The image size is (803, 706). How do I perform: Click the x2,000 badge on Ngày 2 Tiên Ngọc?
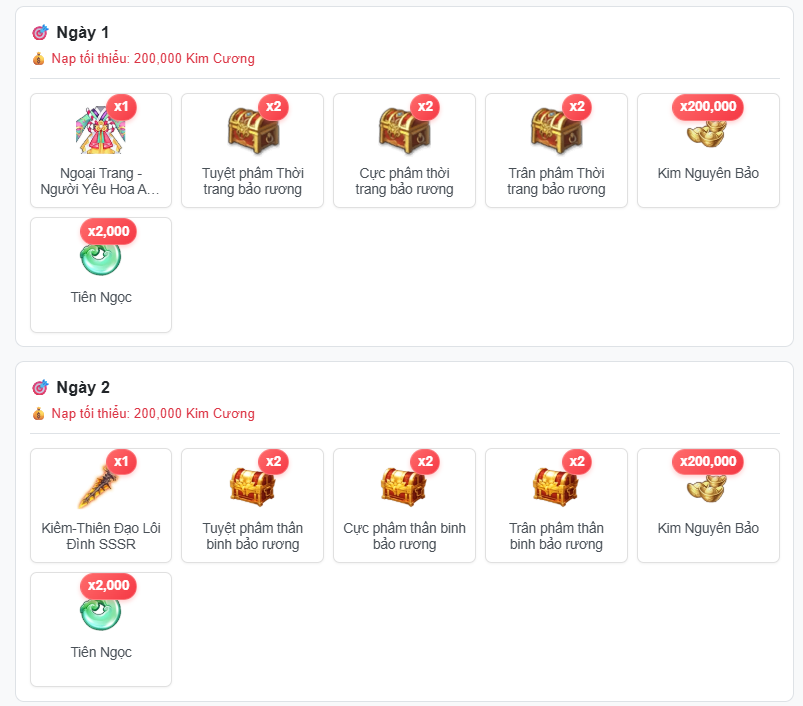pos(108,585)
